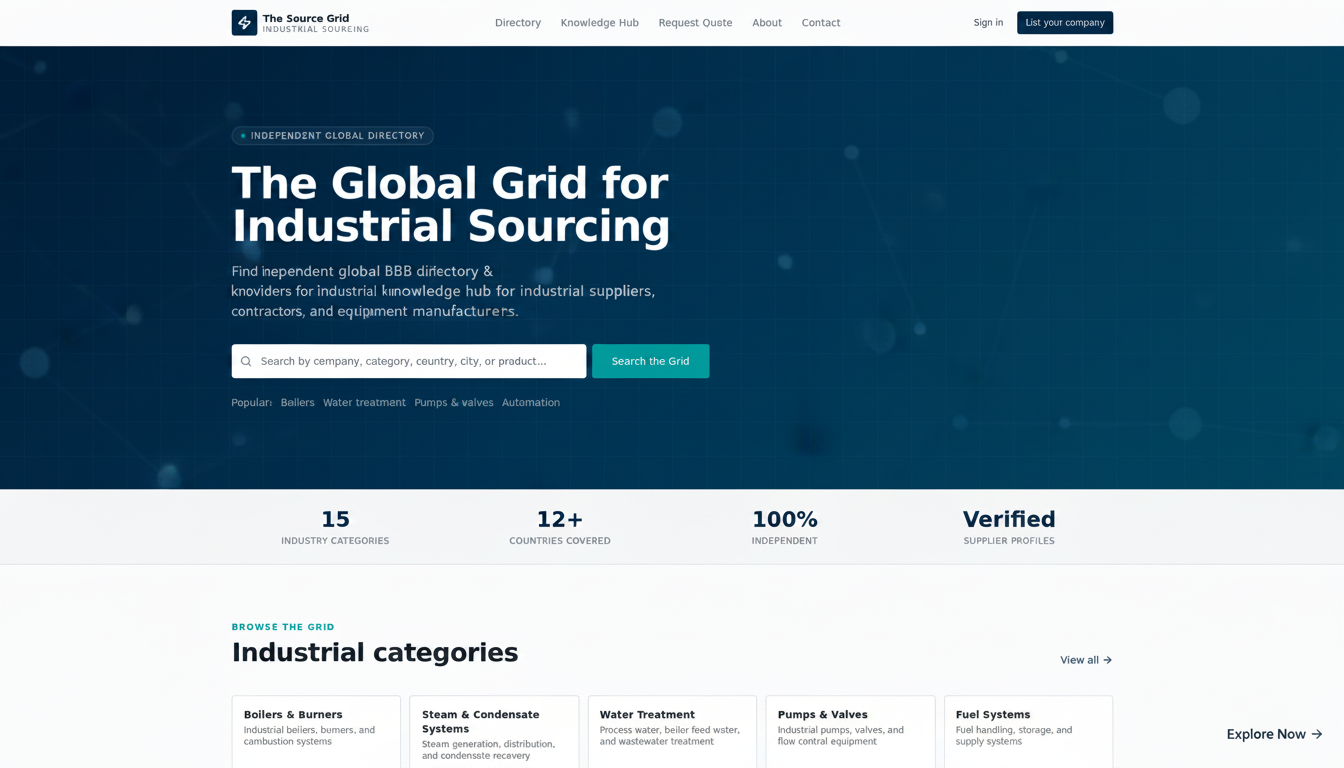Image resolution: width=1344 pixels, height=768 pixels.
Task: Click the Browse the Grid label
Action: (x=283, y=627)
